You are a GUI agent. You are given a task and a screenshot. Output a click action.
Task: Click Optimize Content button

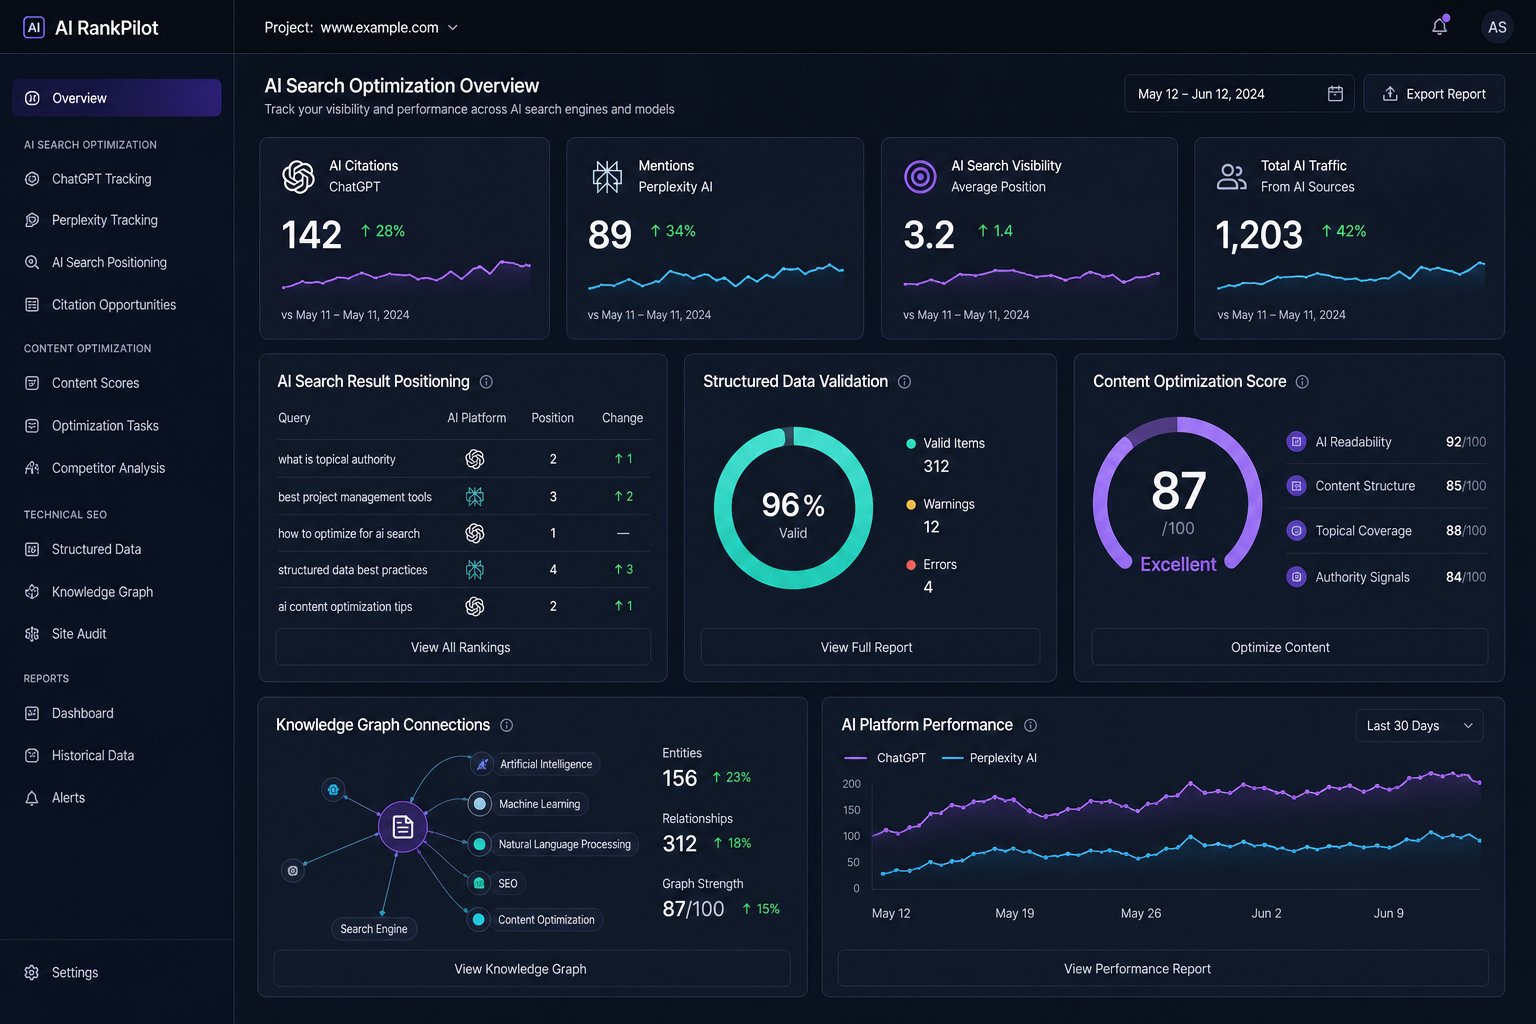pyautogui.click(x=1289, y=647)
